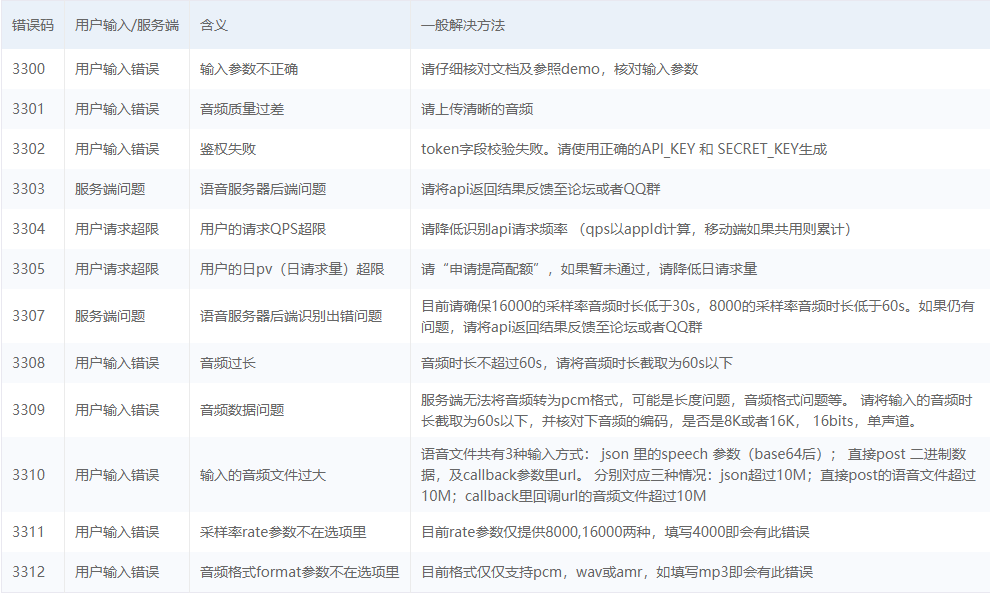Screen dimensions: 990x594
Task: Click 用户输入错误 in row 3300
Action: pos(117,69)
